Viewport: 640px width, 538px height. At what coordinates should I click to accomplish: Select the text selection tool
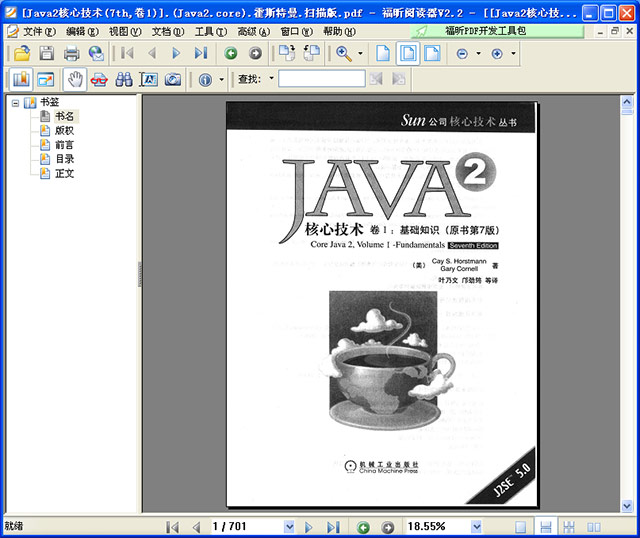point(149,79)
